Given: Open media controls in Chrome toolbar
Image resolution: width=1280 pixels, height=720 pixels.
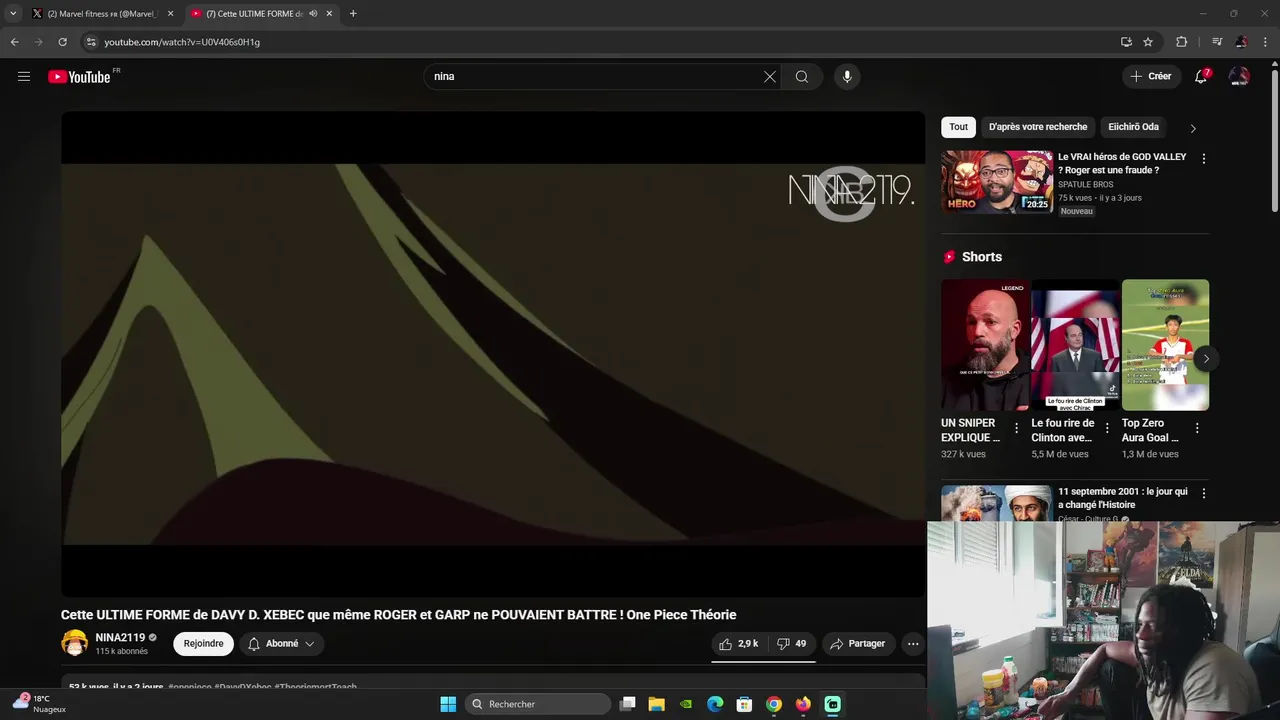Looking at the screenshot, I should (1217, 42).
